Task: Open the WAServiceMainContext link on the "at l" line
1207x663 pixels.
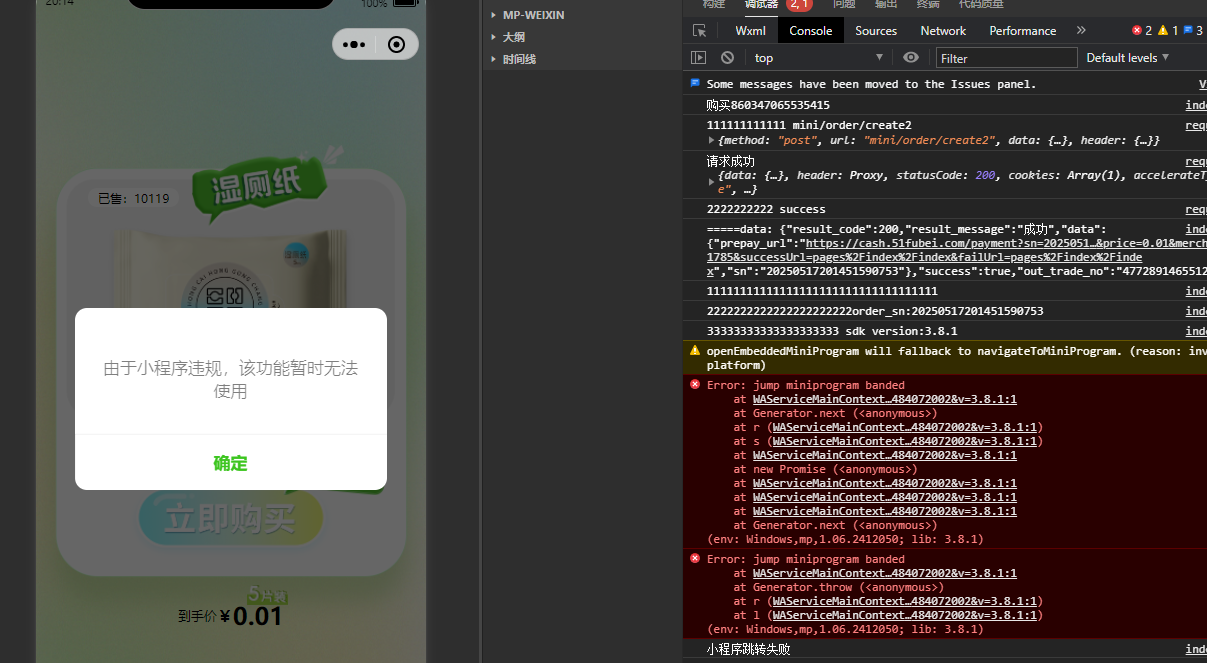Action: [x=907, y=615]
